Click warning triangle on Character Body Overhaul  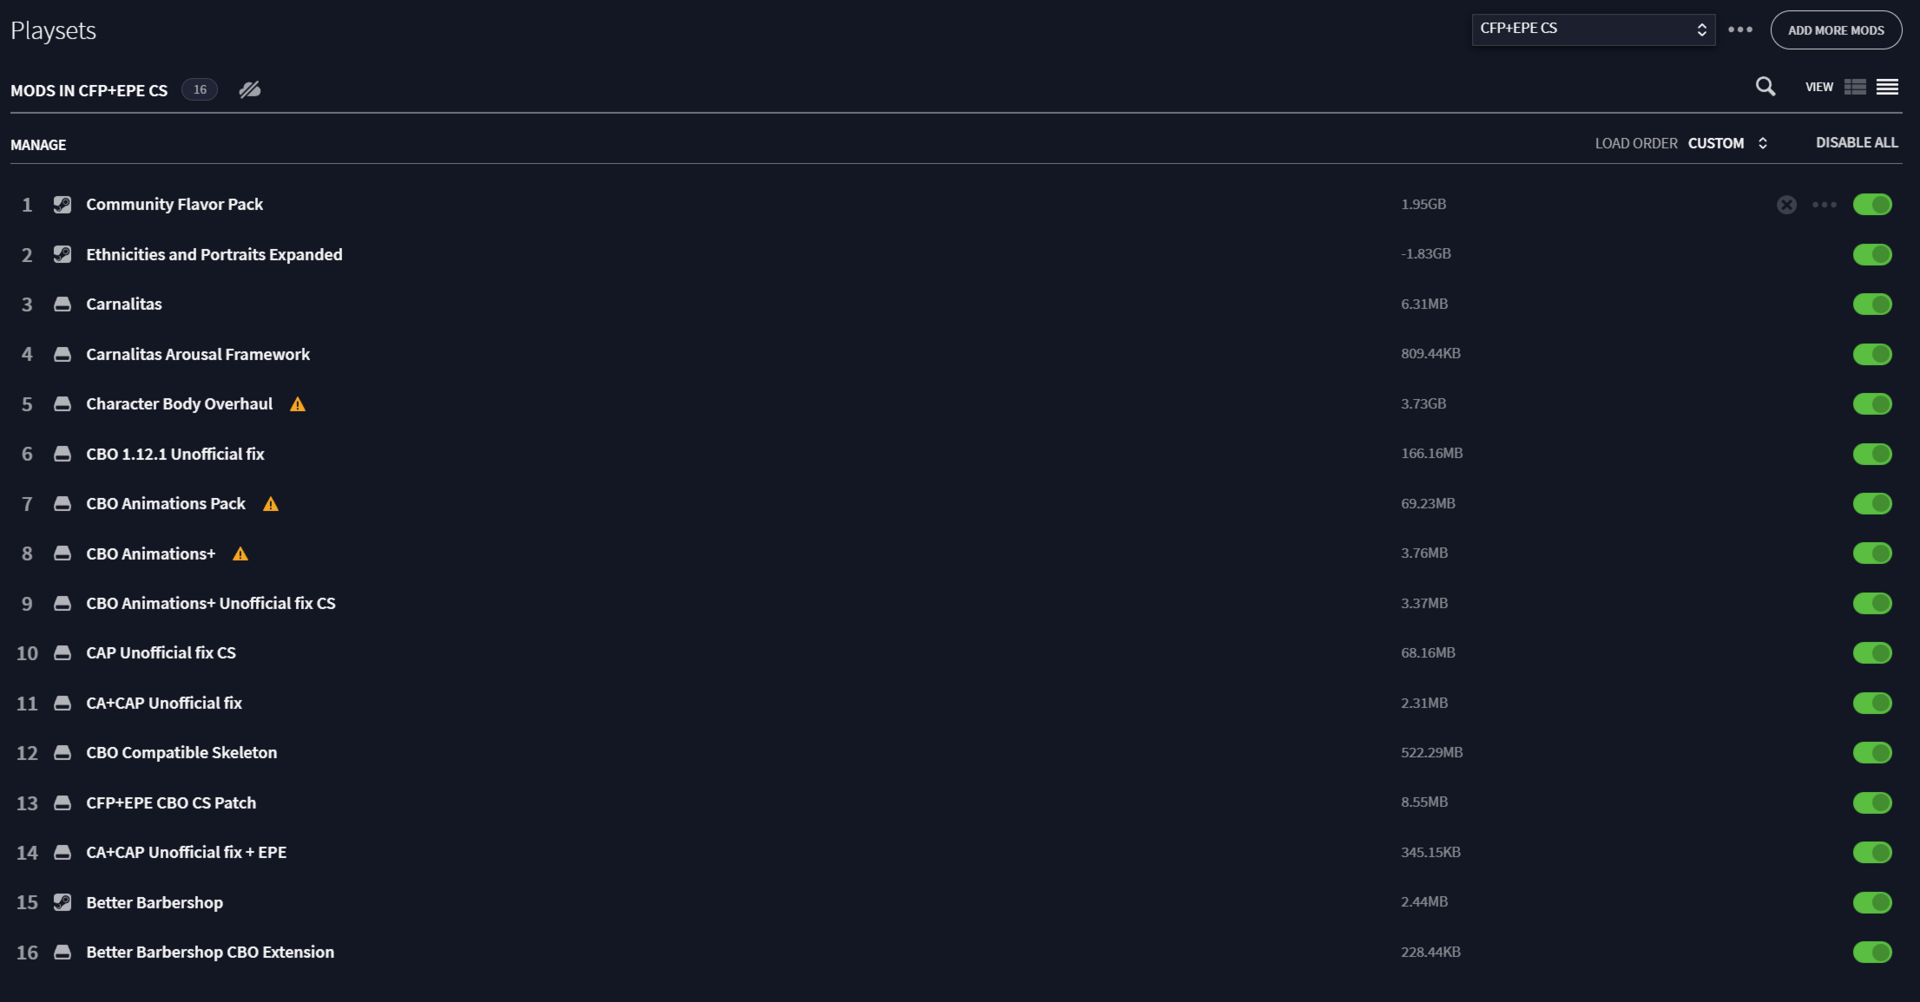point(298,404)
